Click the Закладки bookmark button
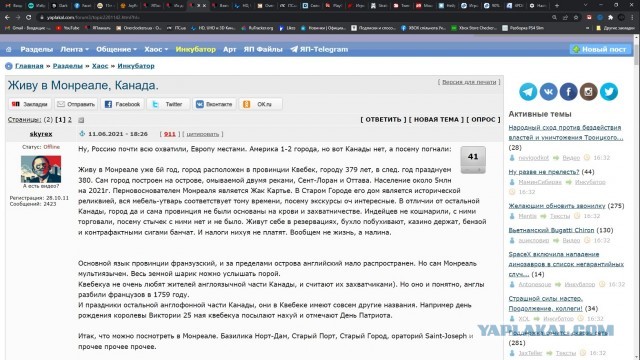640x360 pixels. (x=30, y=104)
